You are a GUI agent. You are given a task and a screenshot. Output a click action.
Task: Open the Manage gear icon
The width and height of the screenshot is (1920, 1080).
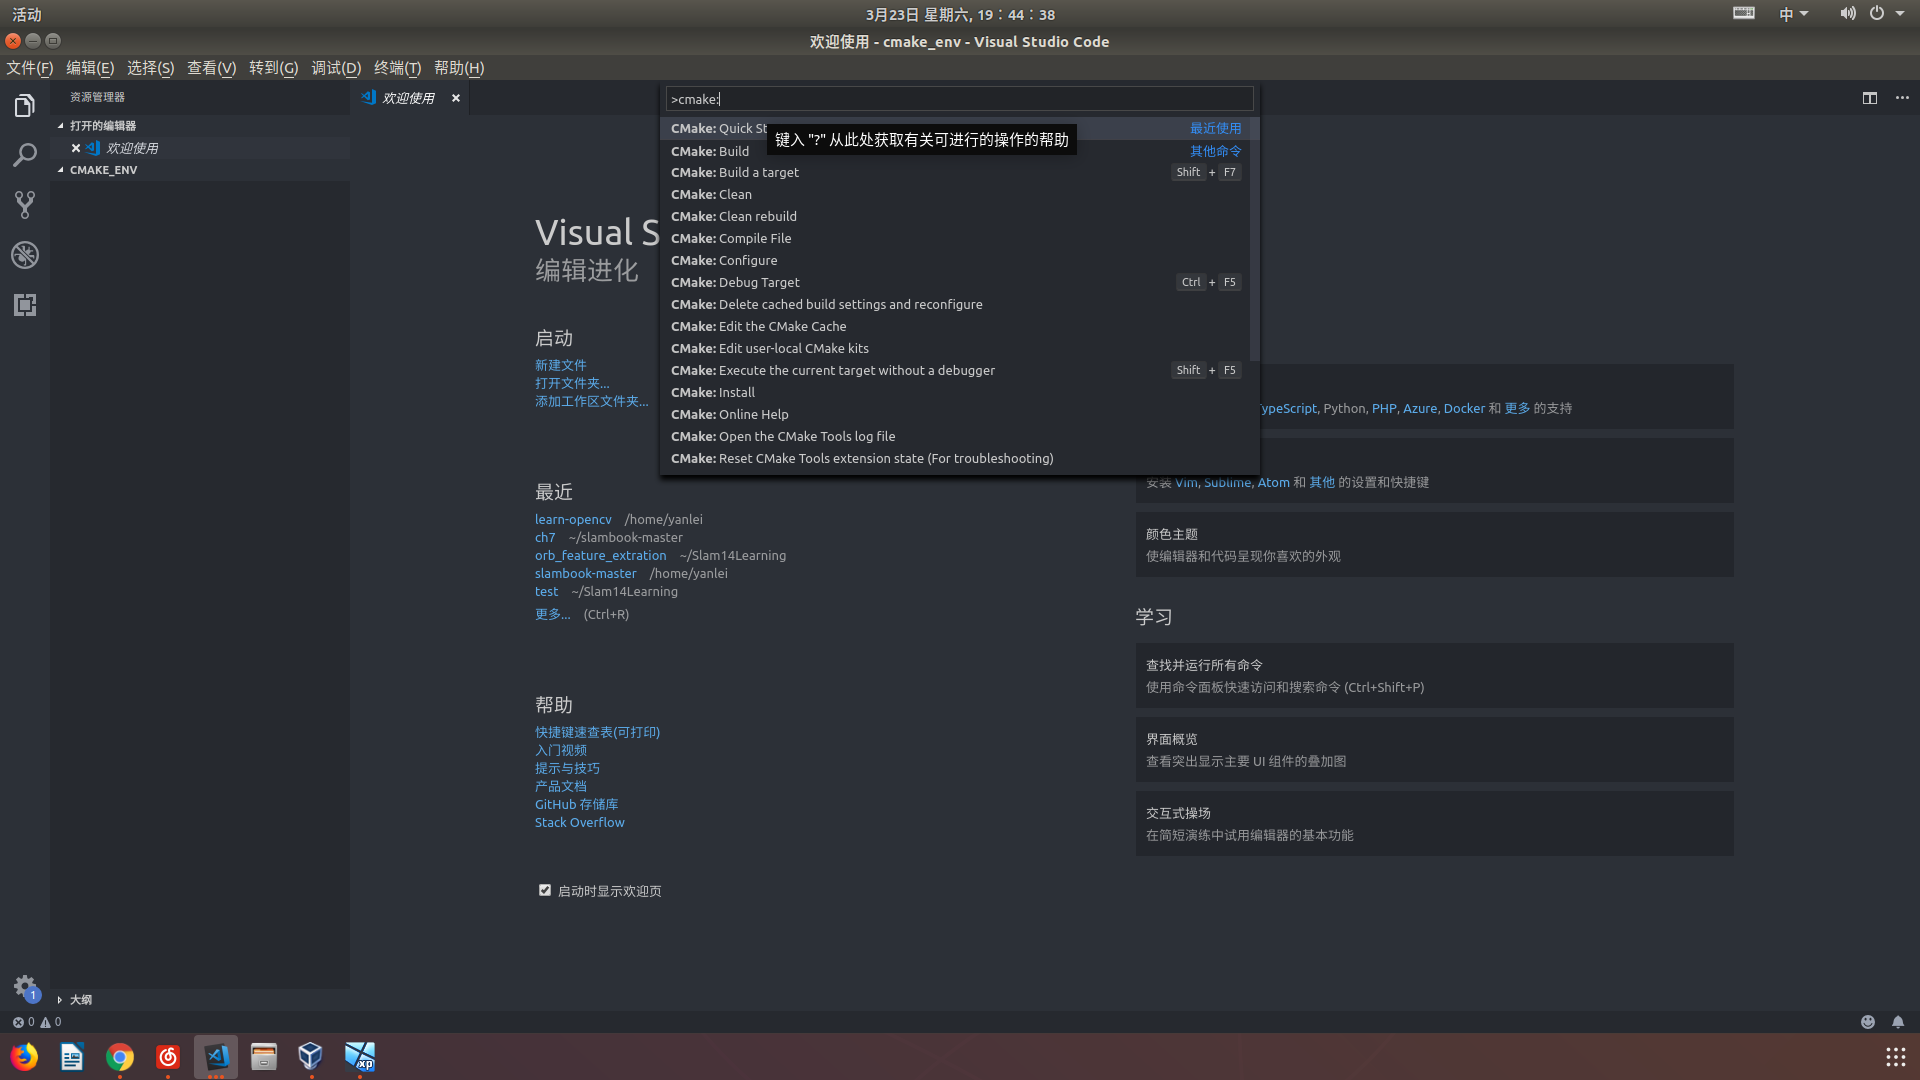25,987
